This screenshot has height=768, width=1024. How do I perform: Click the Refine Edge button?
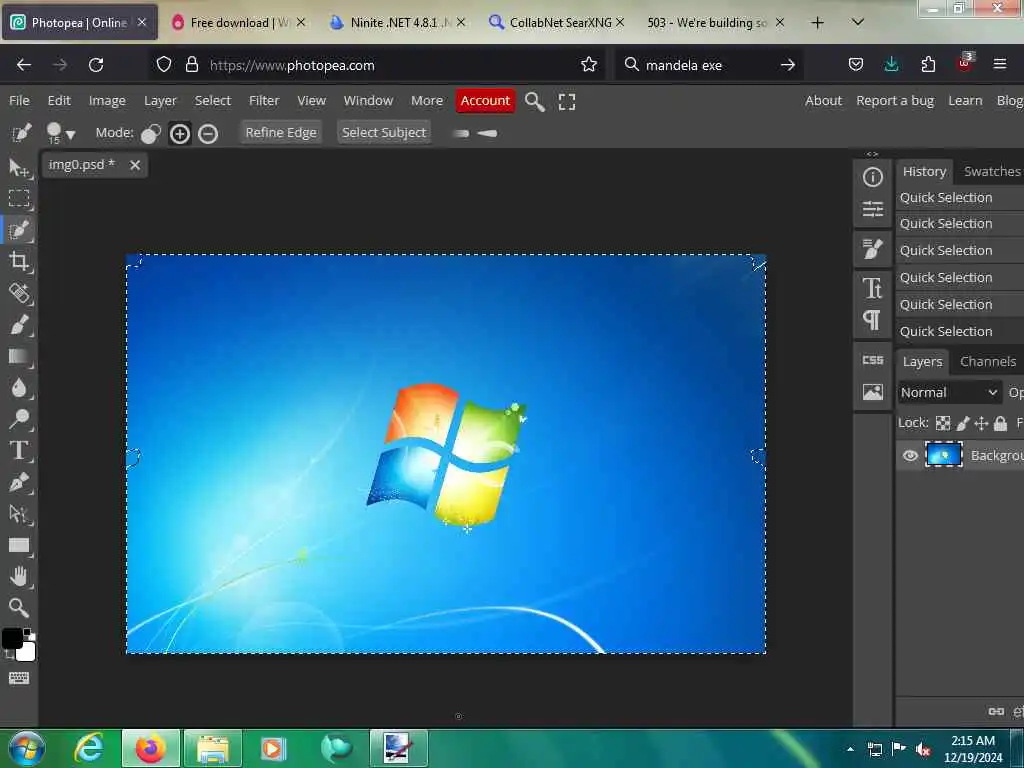point(281,133)
